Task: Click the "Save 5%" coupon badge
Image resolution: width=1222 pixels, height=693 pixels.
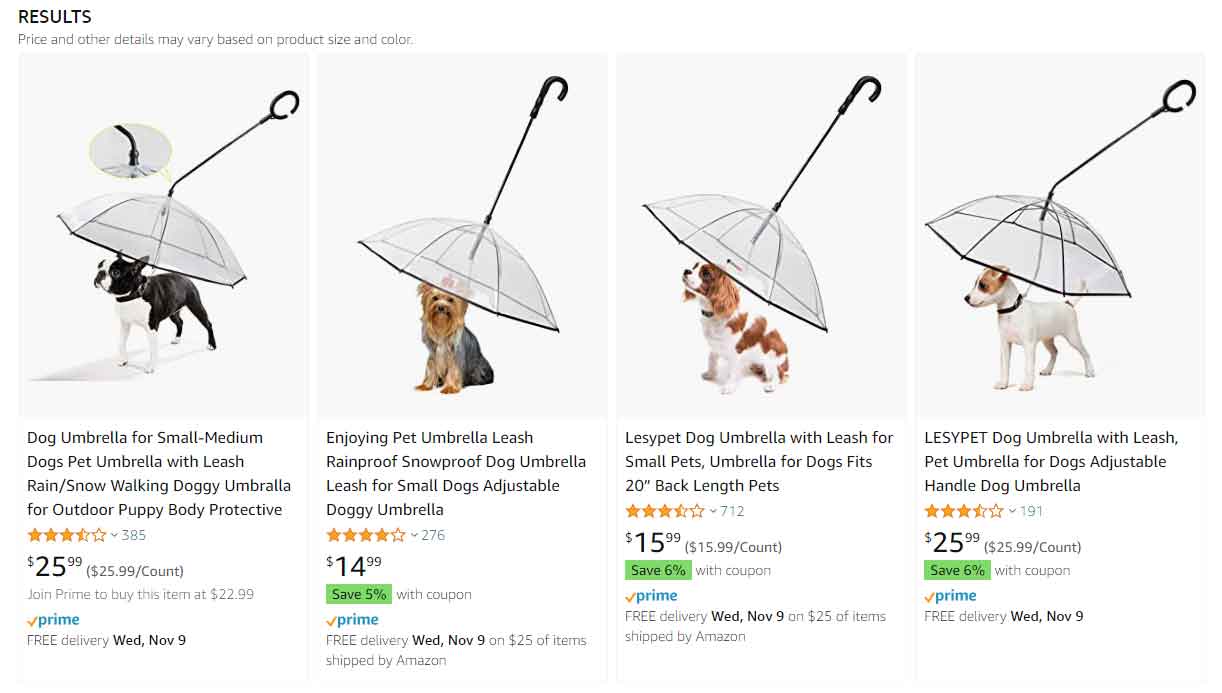Action: point(358,594)
